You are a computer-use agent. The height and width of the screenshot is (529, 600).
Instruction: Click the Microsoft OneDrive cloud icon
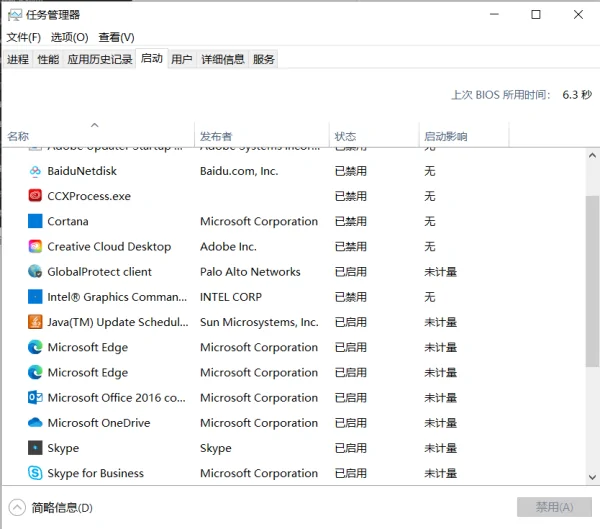point(35,423)
